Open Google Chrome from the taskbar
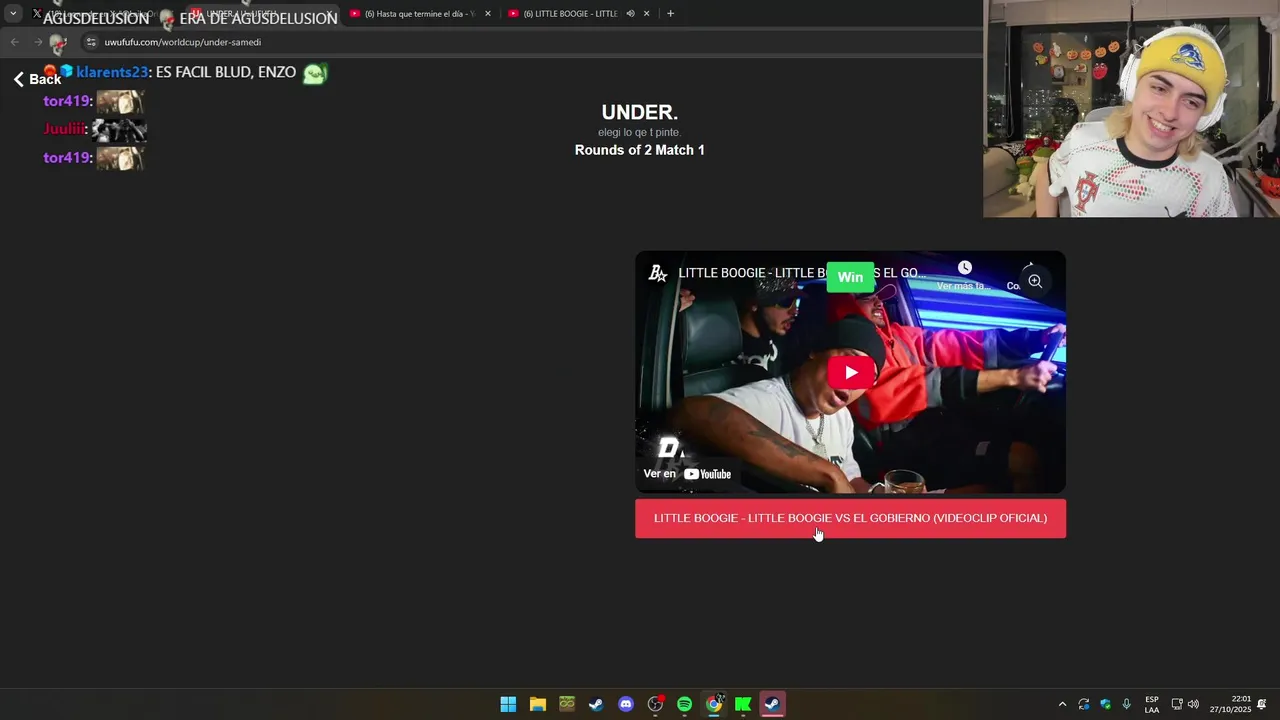Screen dimensions: 1280x720 point(714,704)
